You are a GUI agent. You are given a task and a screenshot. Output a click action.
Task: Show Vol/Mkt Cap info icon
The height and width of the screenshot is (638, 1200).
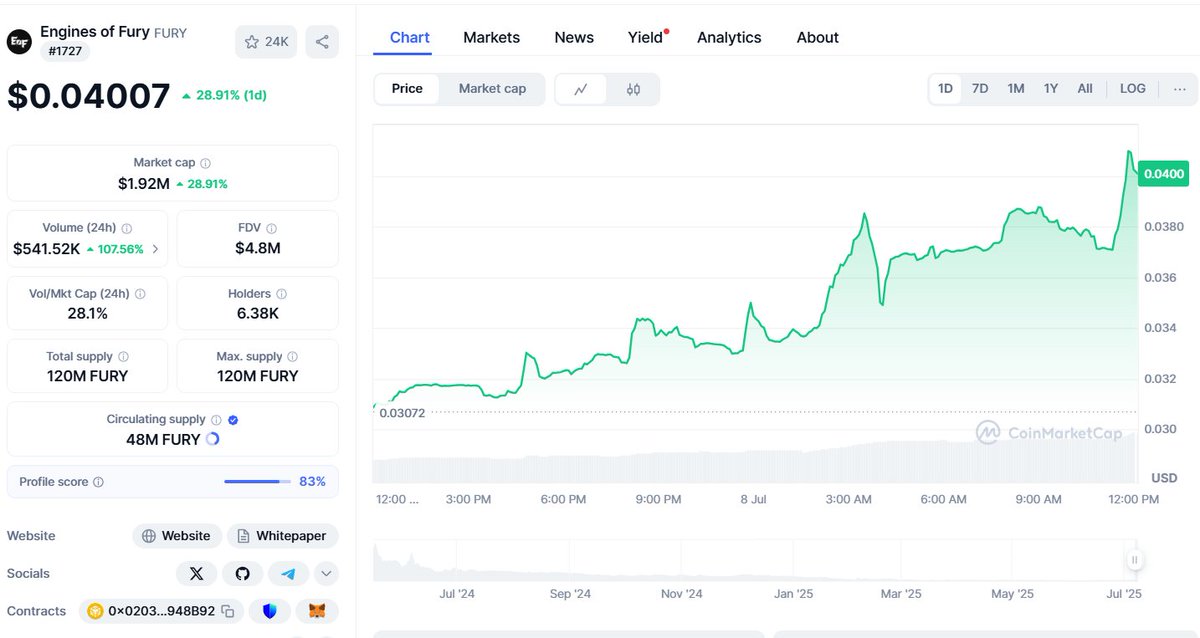[140, 294]
